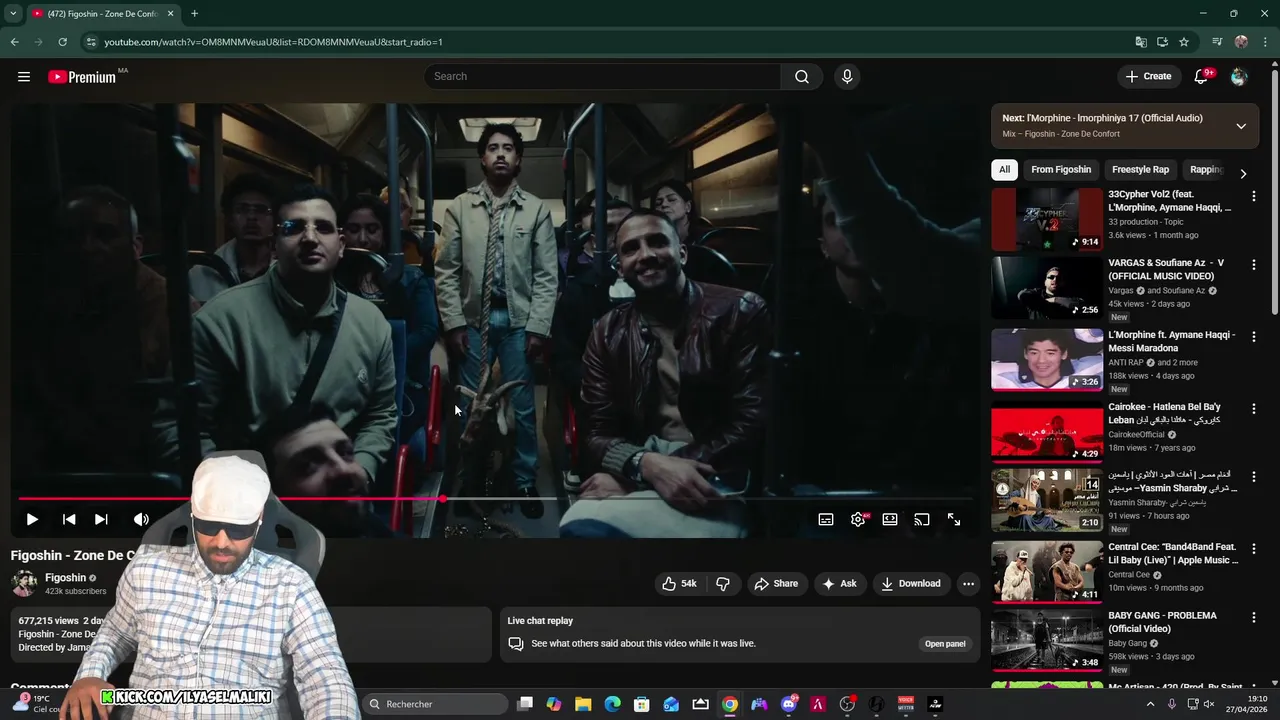
Task: Open a new browser tab
Action: 194,14
